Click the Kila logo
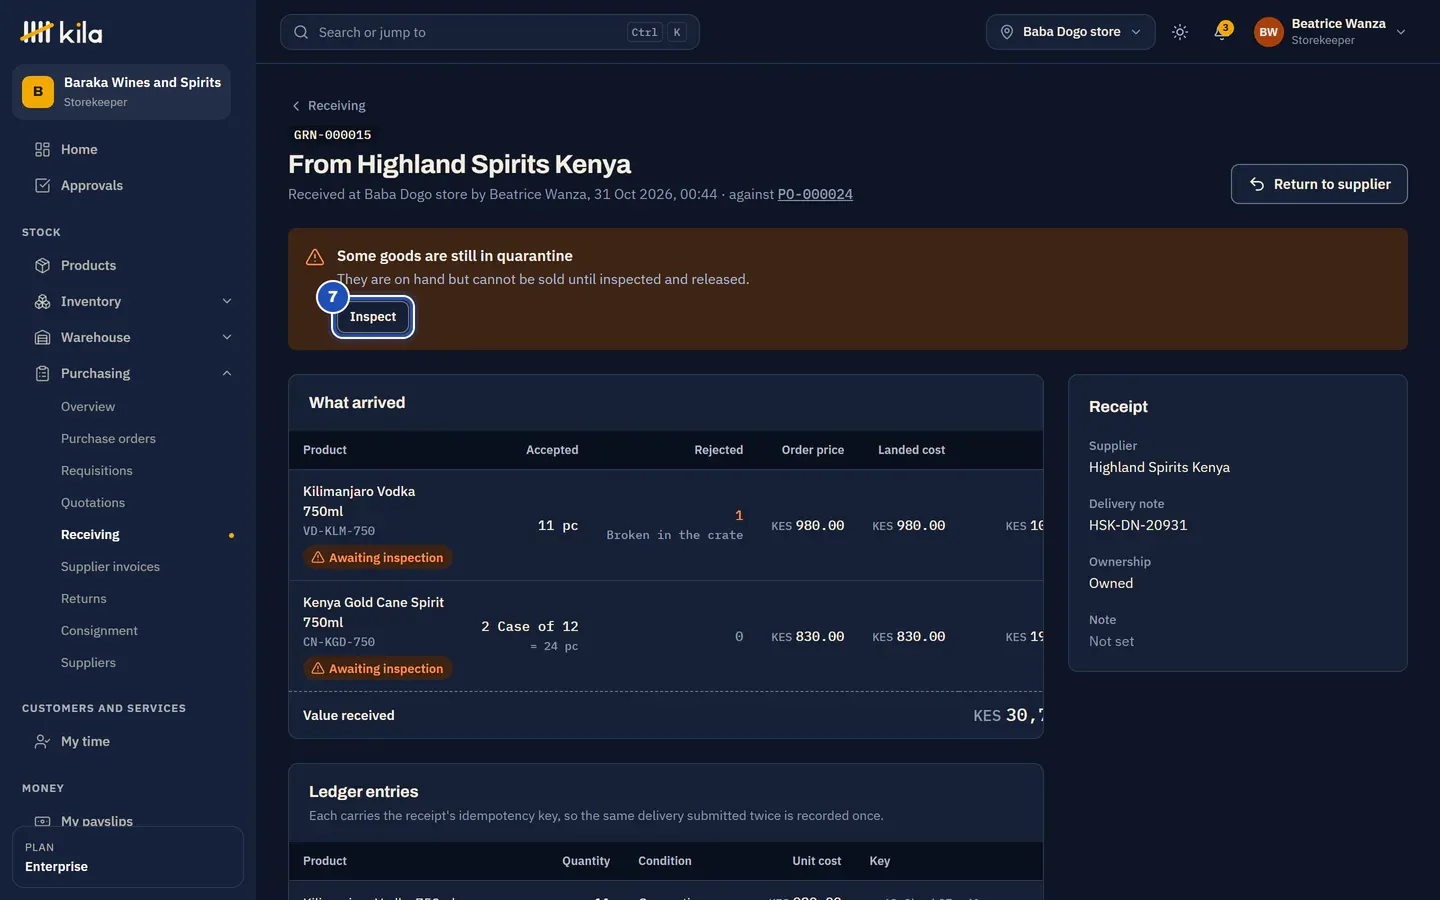The image size is (1440, 900). [61, 32]
